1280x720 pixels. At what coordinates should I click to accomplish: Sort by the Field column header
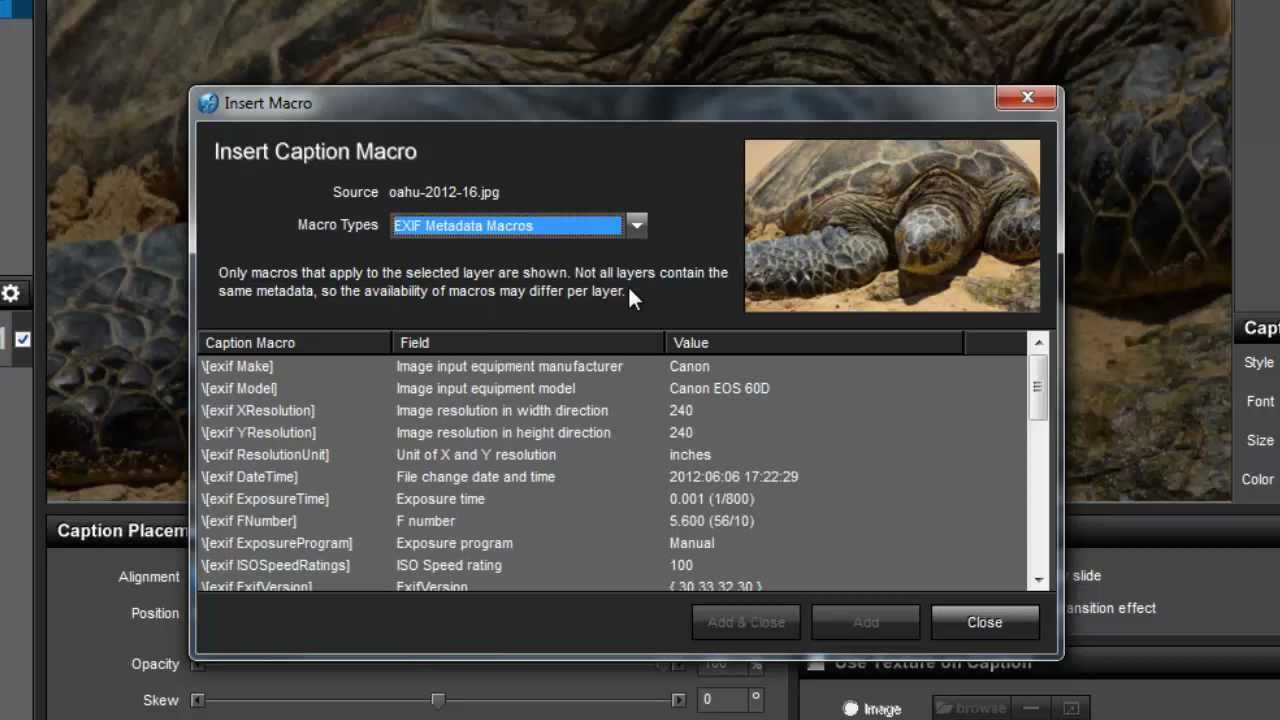click(529, 343)
